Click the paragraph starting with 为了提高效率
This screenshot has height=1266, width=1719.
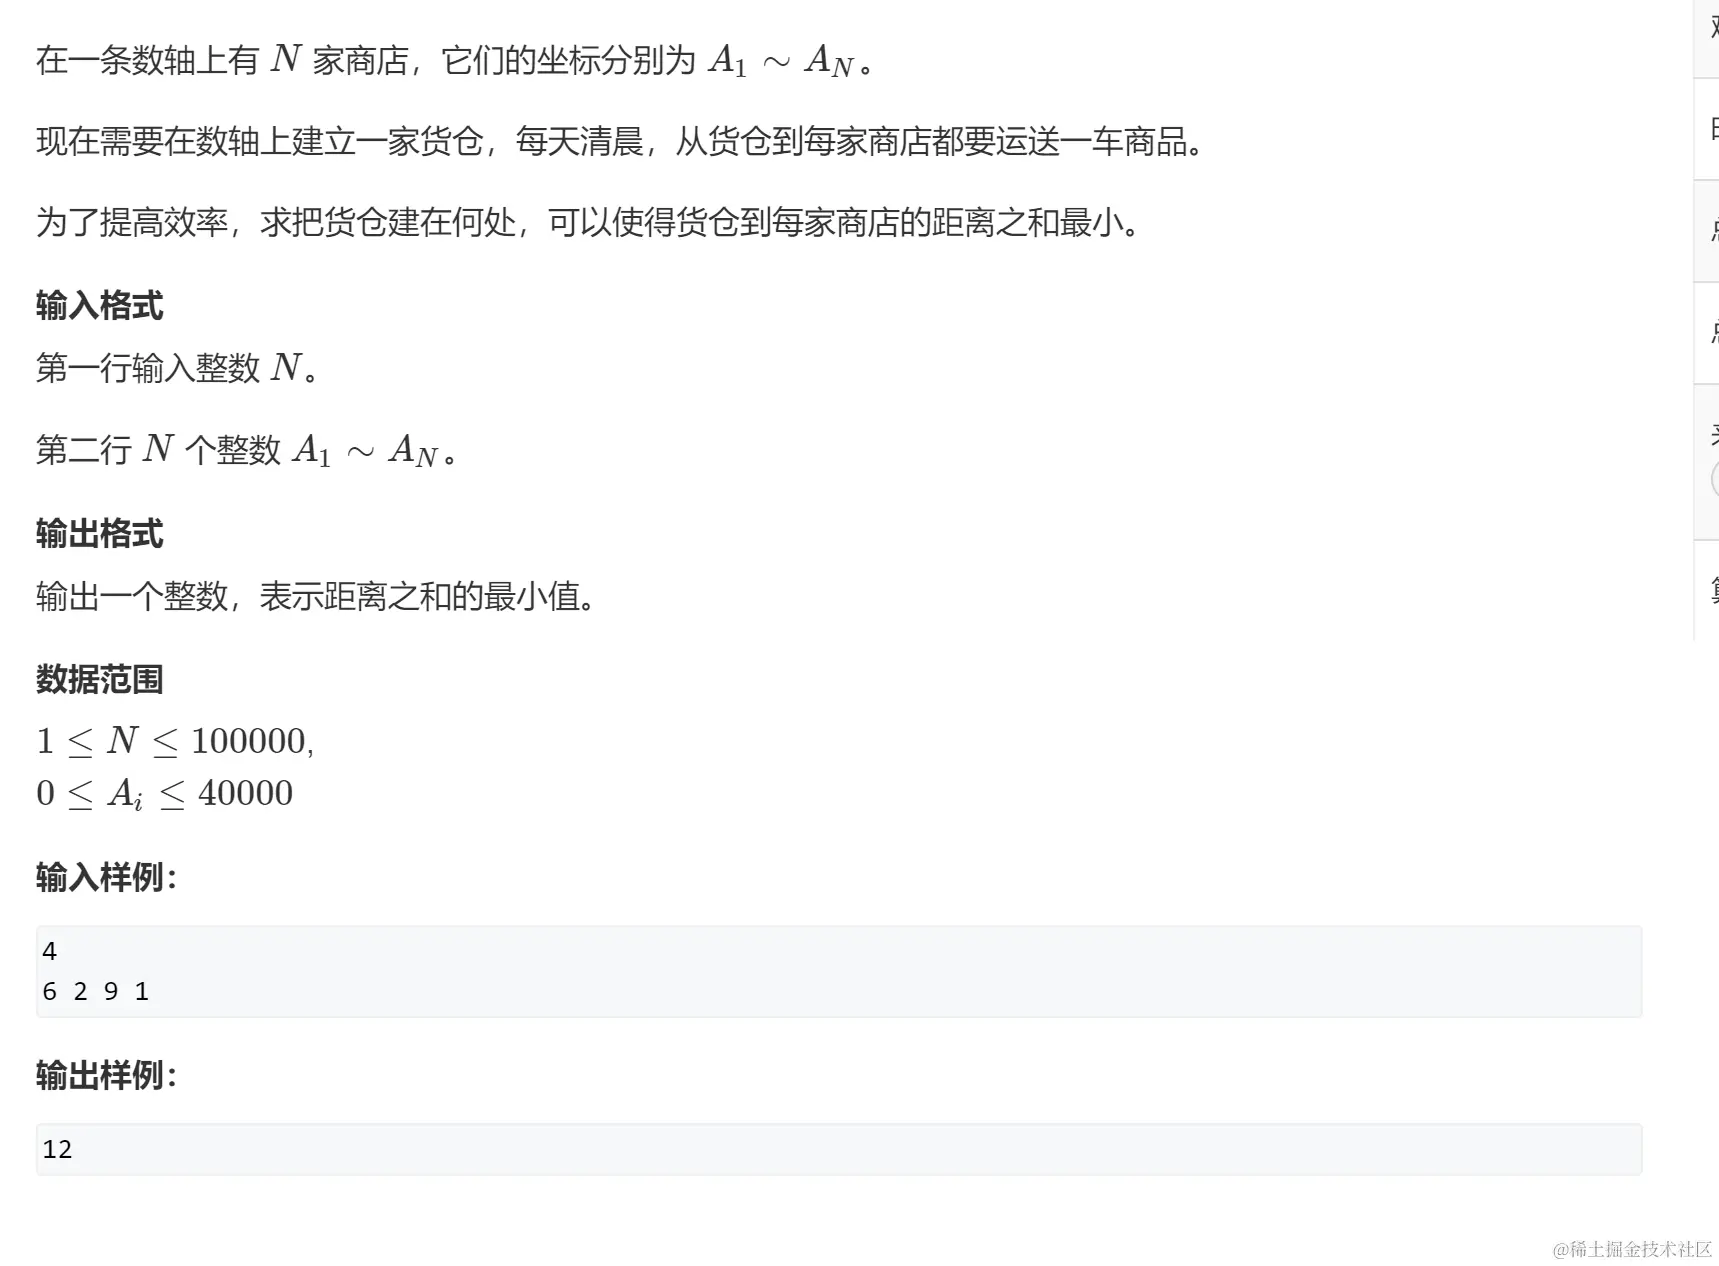click(589, 222)
